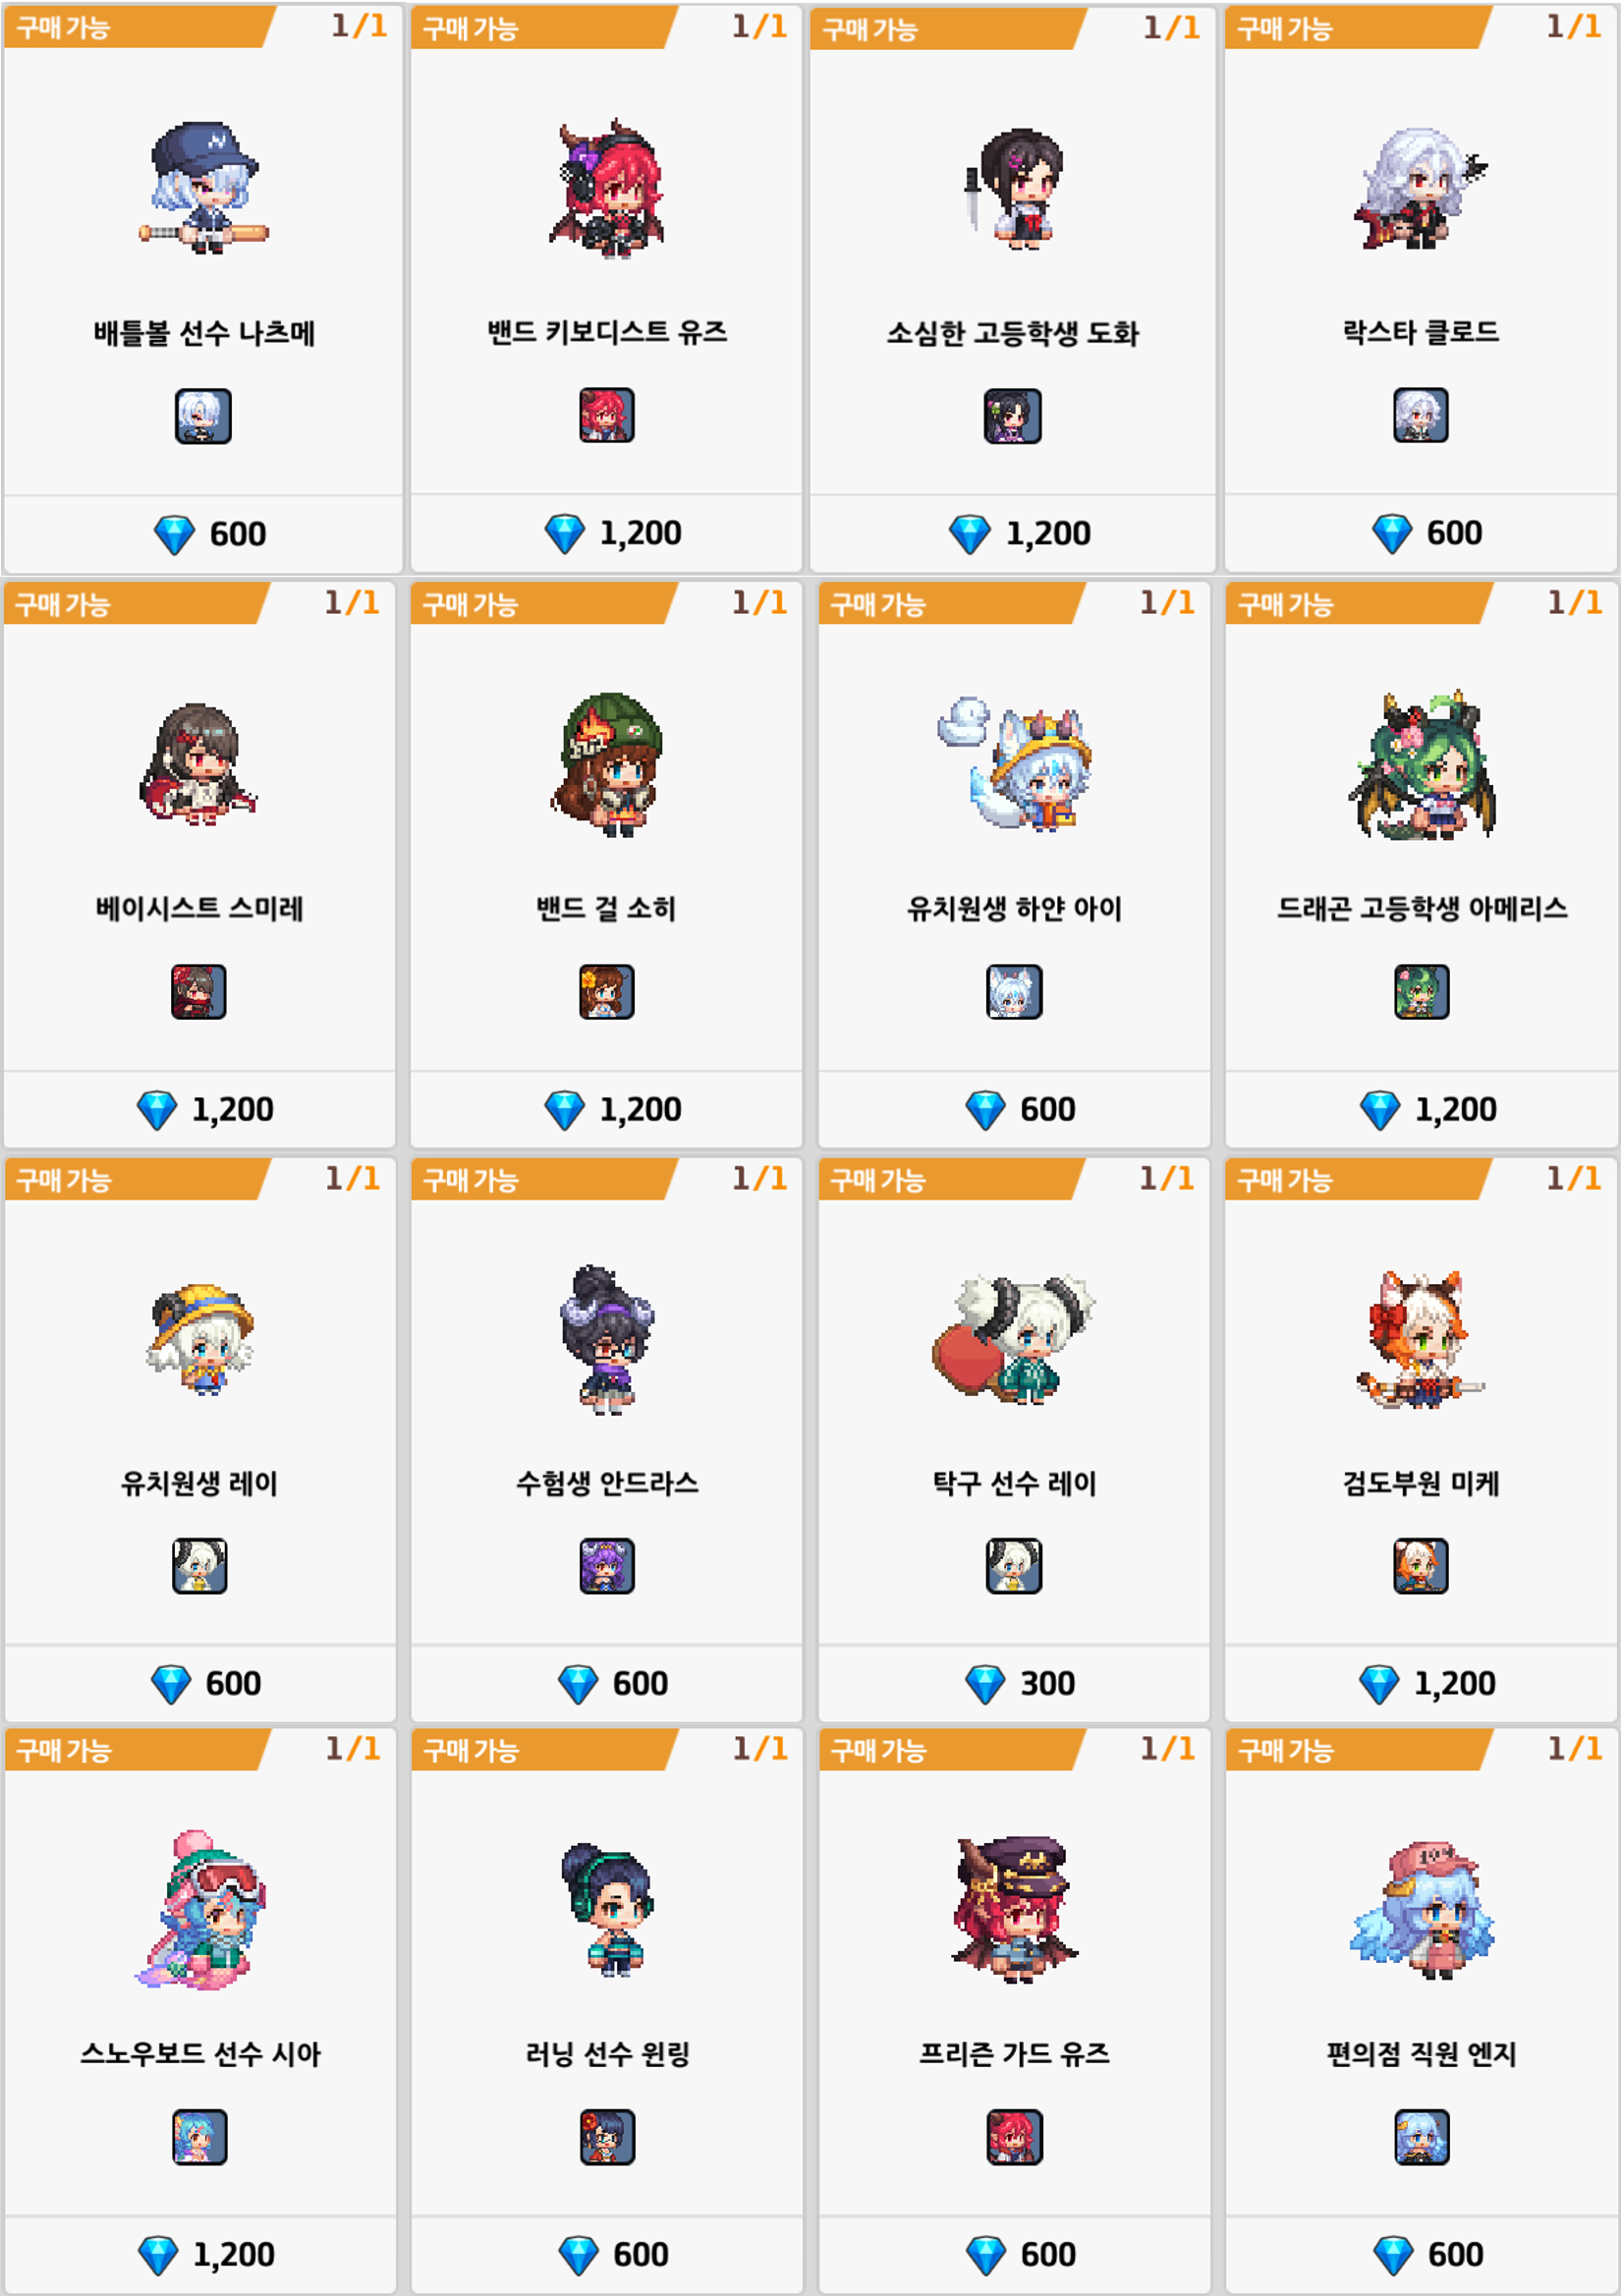The height and width of the screenshot is (2296, 1621).
Task: Click the 유치원생 레이 costume sprite
Action: click(199, 1340)
